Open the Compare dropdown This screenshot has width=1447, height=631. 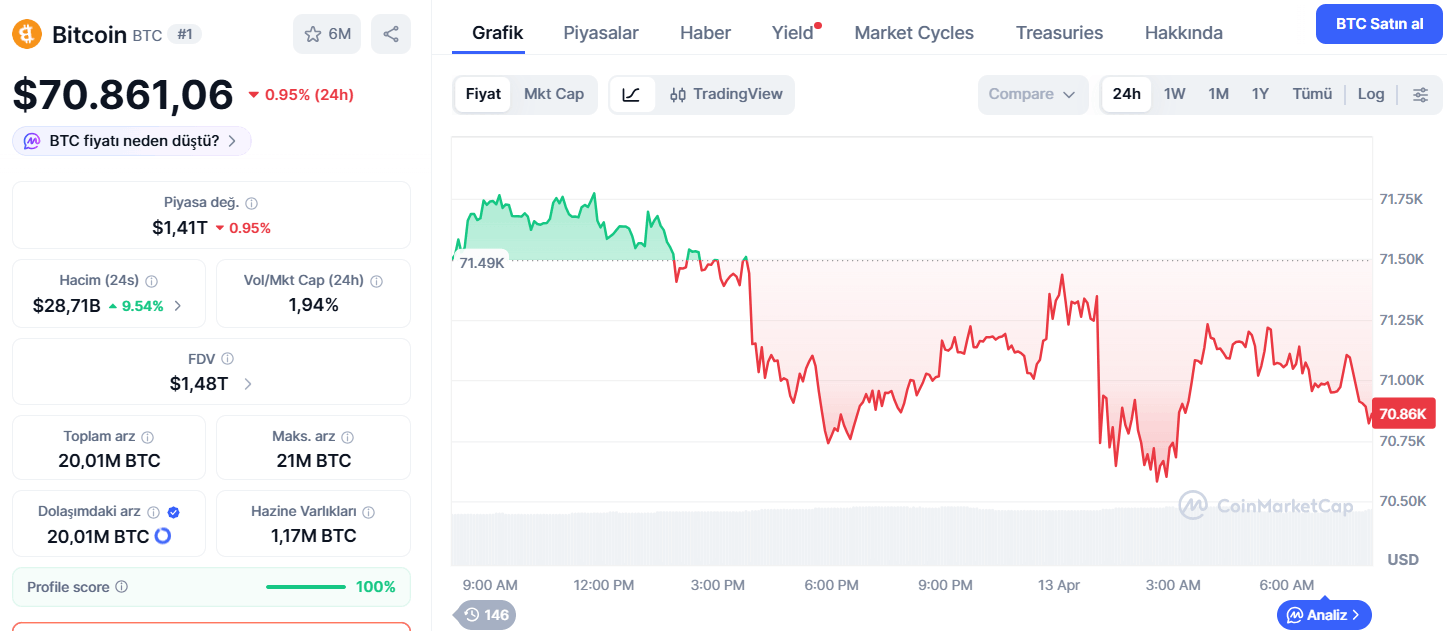(x=1032, y=94)
